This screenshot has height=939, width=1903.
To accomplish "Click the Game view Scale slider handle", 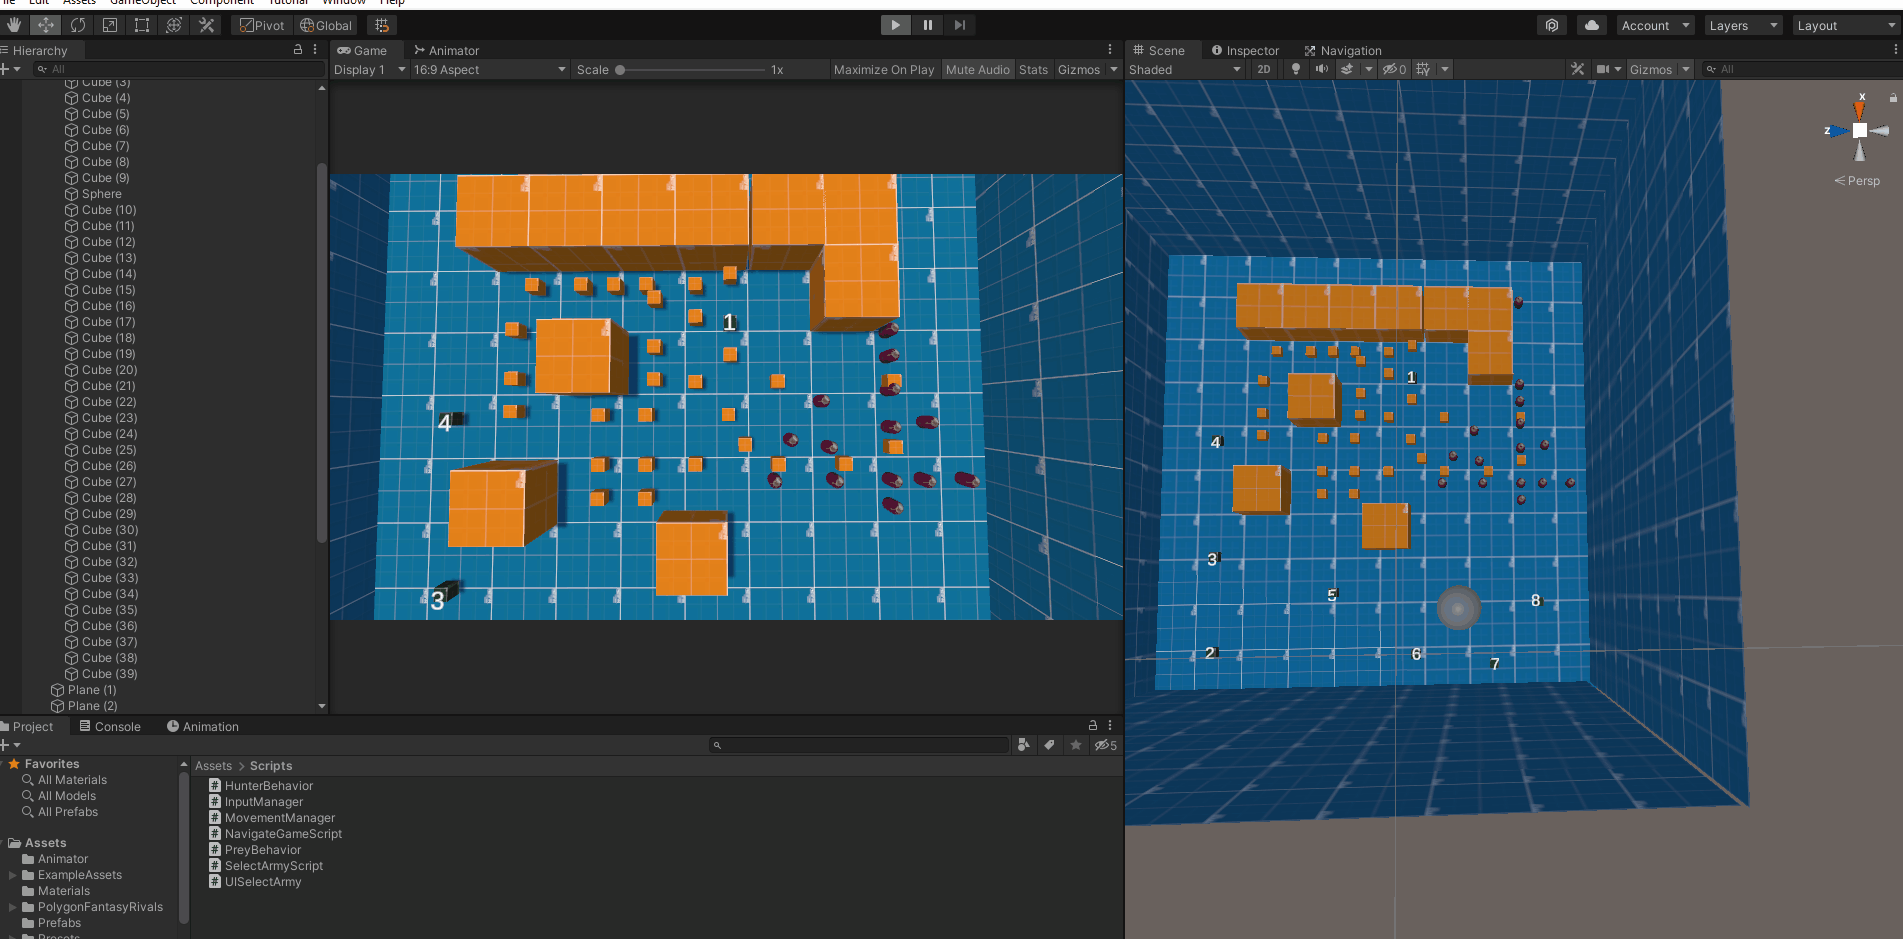I will click(x=620, y=69).
